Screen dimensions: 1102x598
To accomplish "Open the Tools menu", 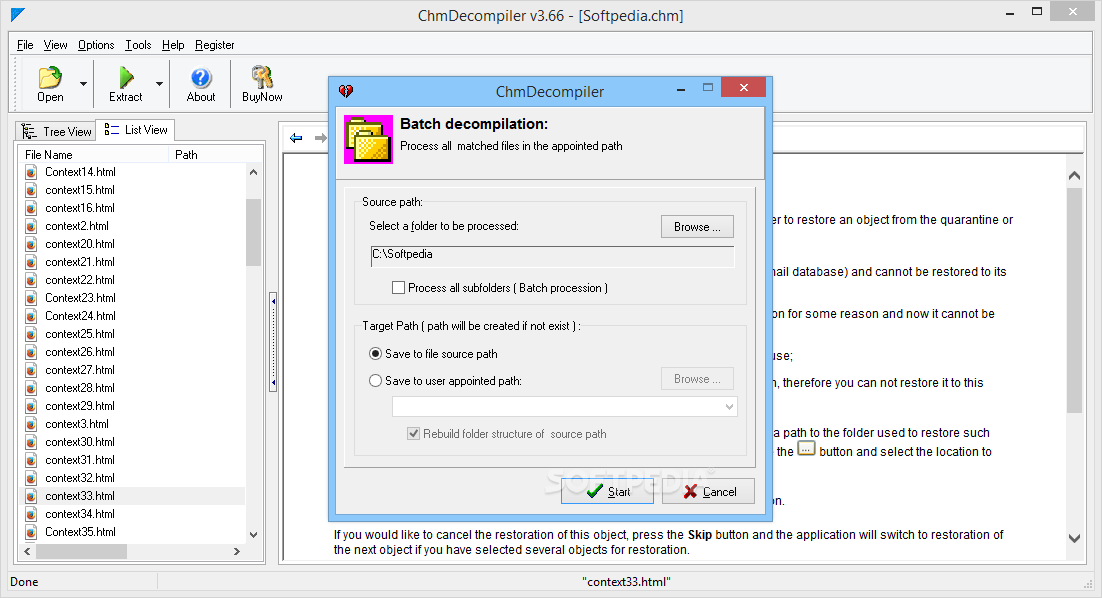I will click(x=138, y=45).
